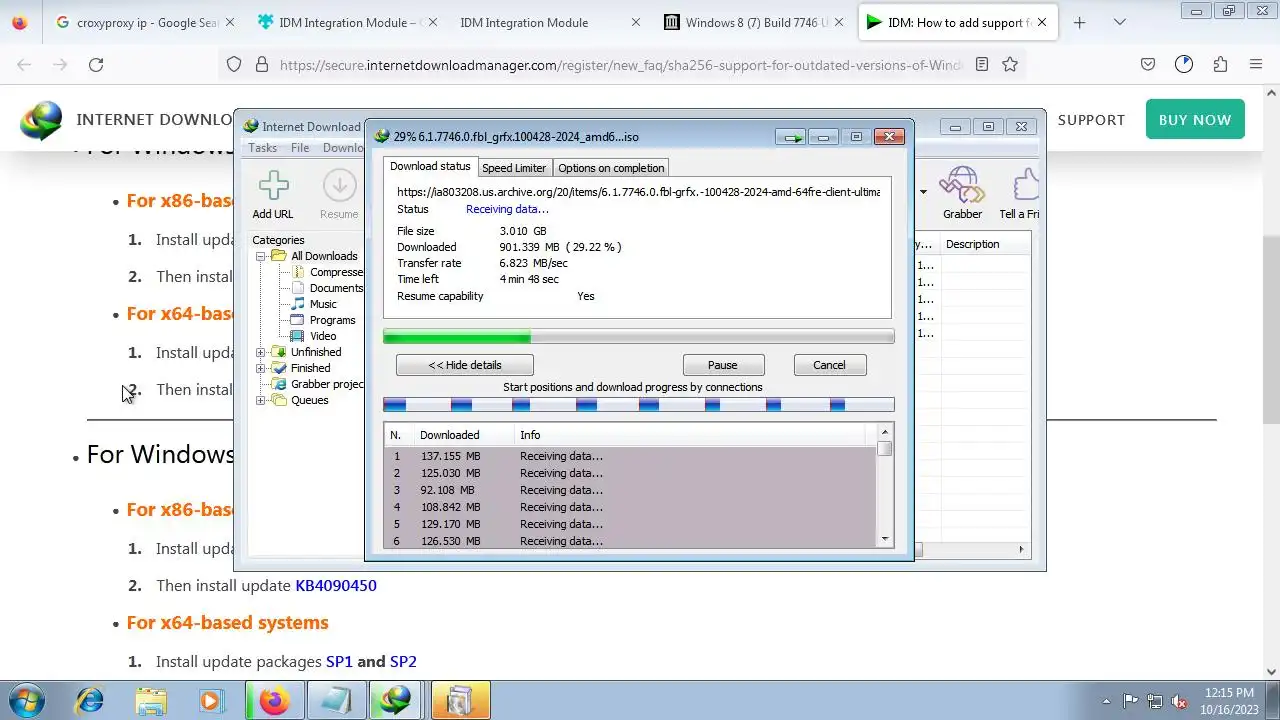
Task: Click the tracking protection shield icon
Action: point(234,64)
